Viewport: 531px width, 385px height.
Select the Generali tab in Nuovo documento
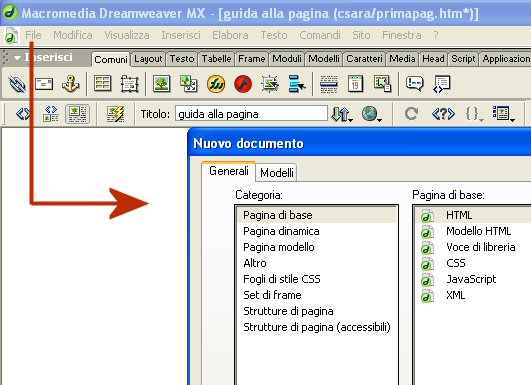coord(229,171)
